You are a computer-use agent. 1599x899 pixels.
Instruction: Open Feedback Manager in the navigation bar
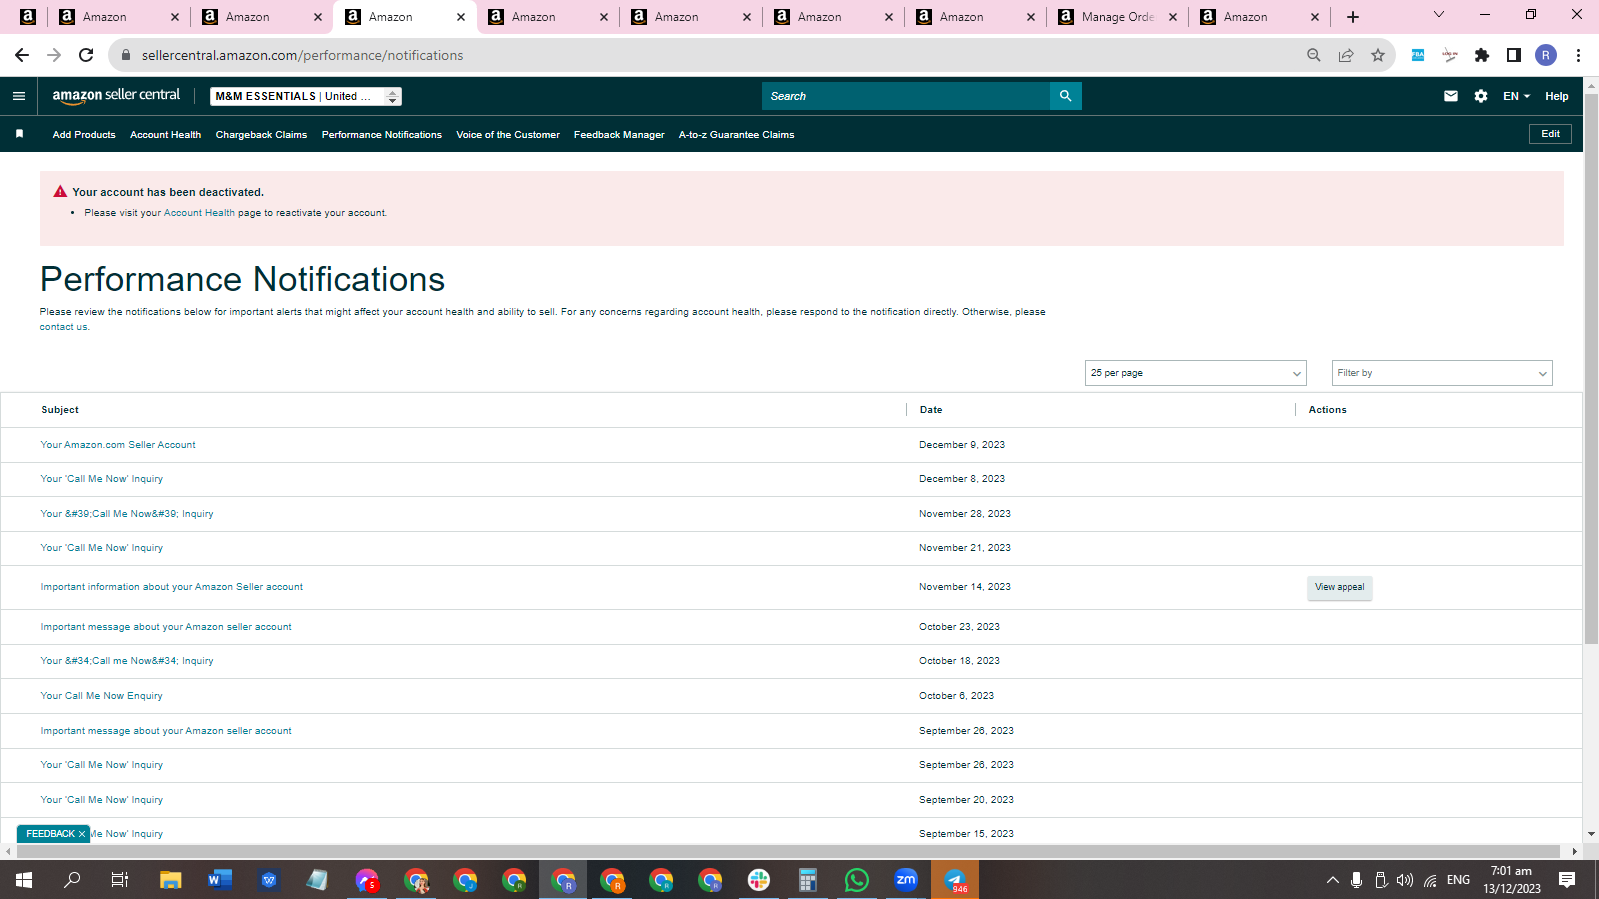coord(619,135)
